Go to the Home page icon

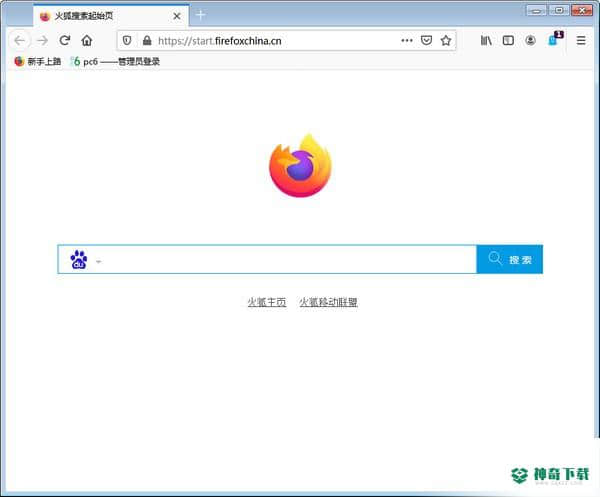87,40
